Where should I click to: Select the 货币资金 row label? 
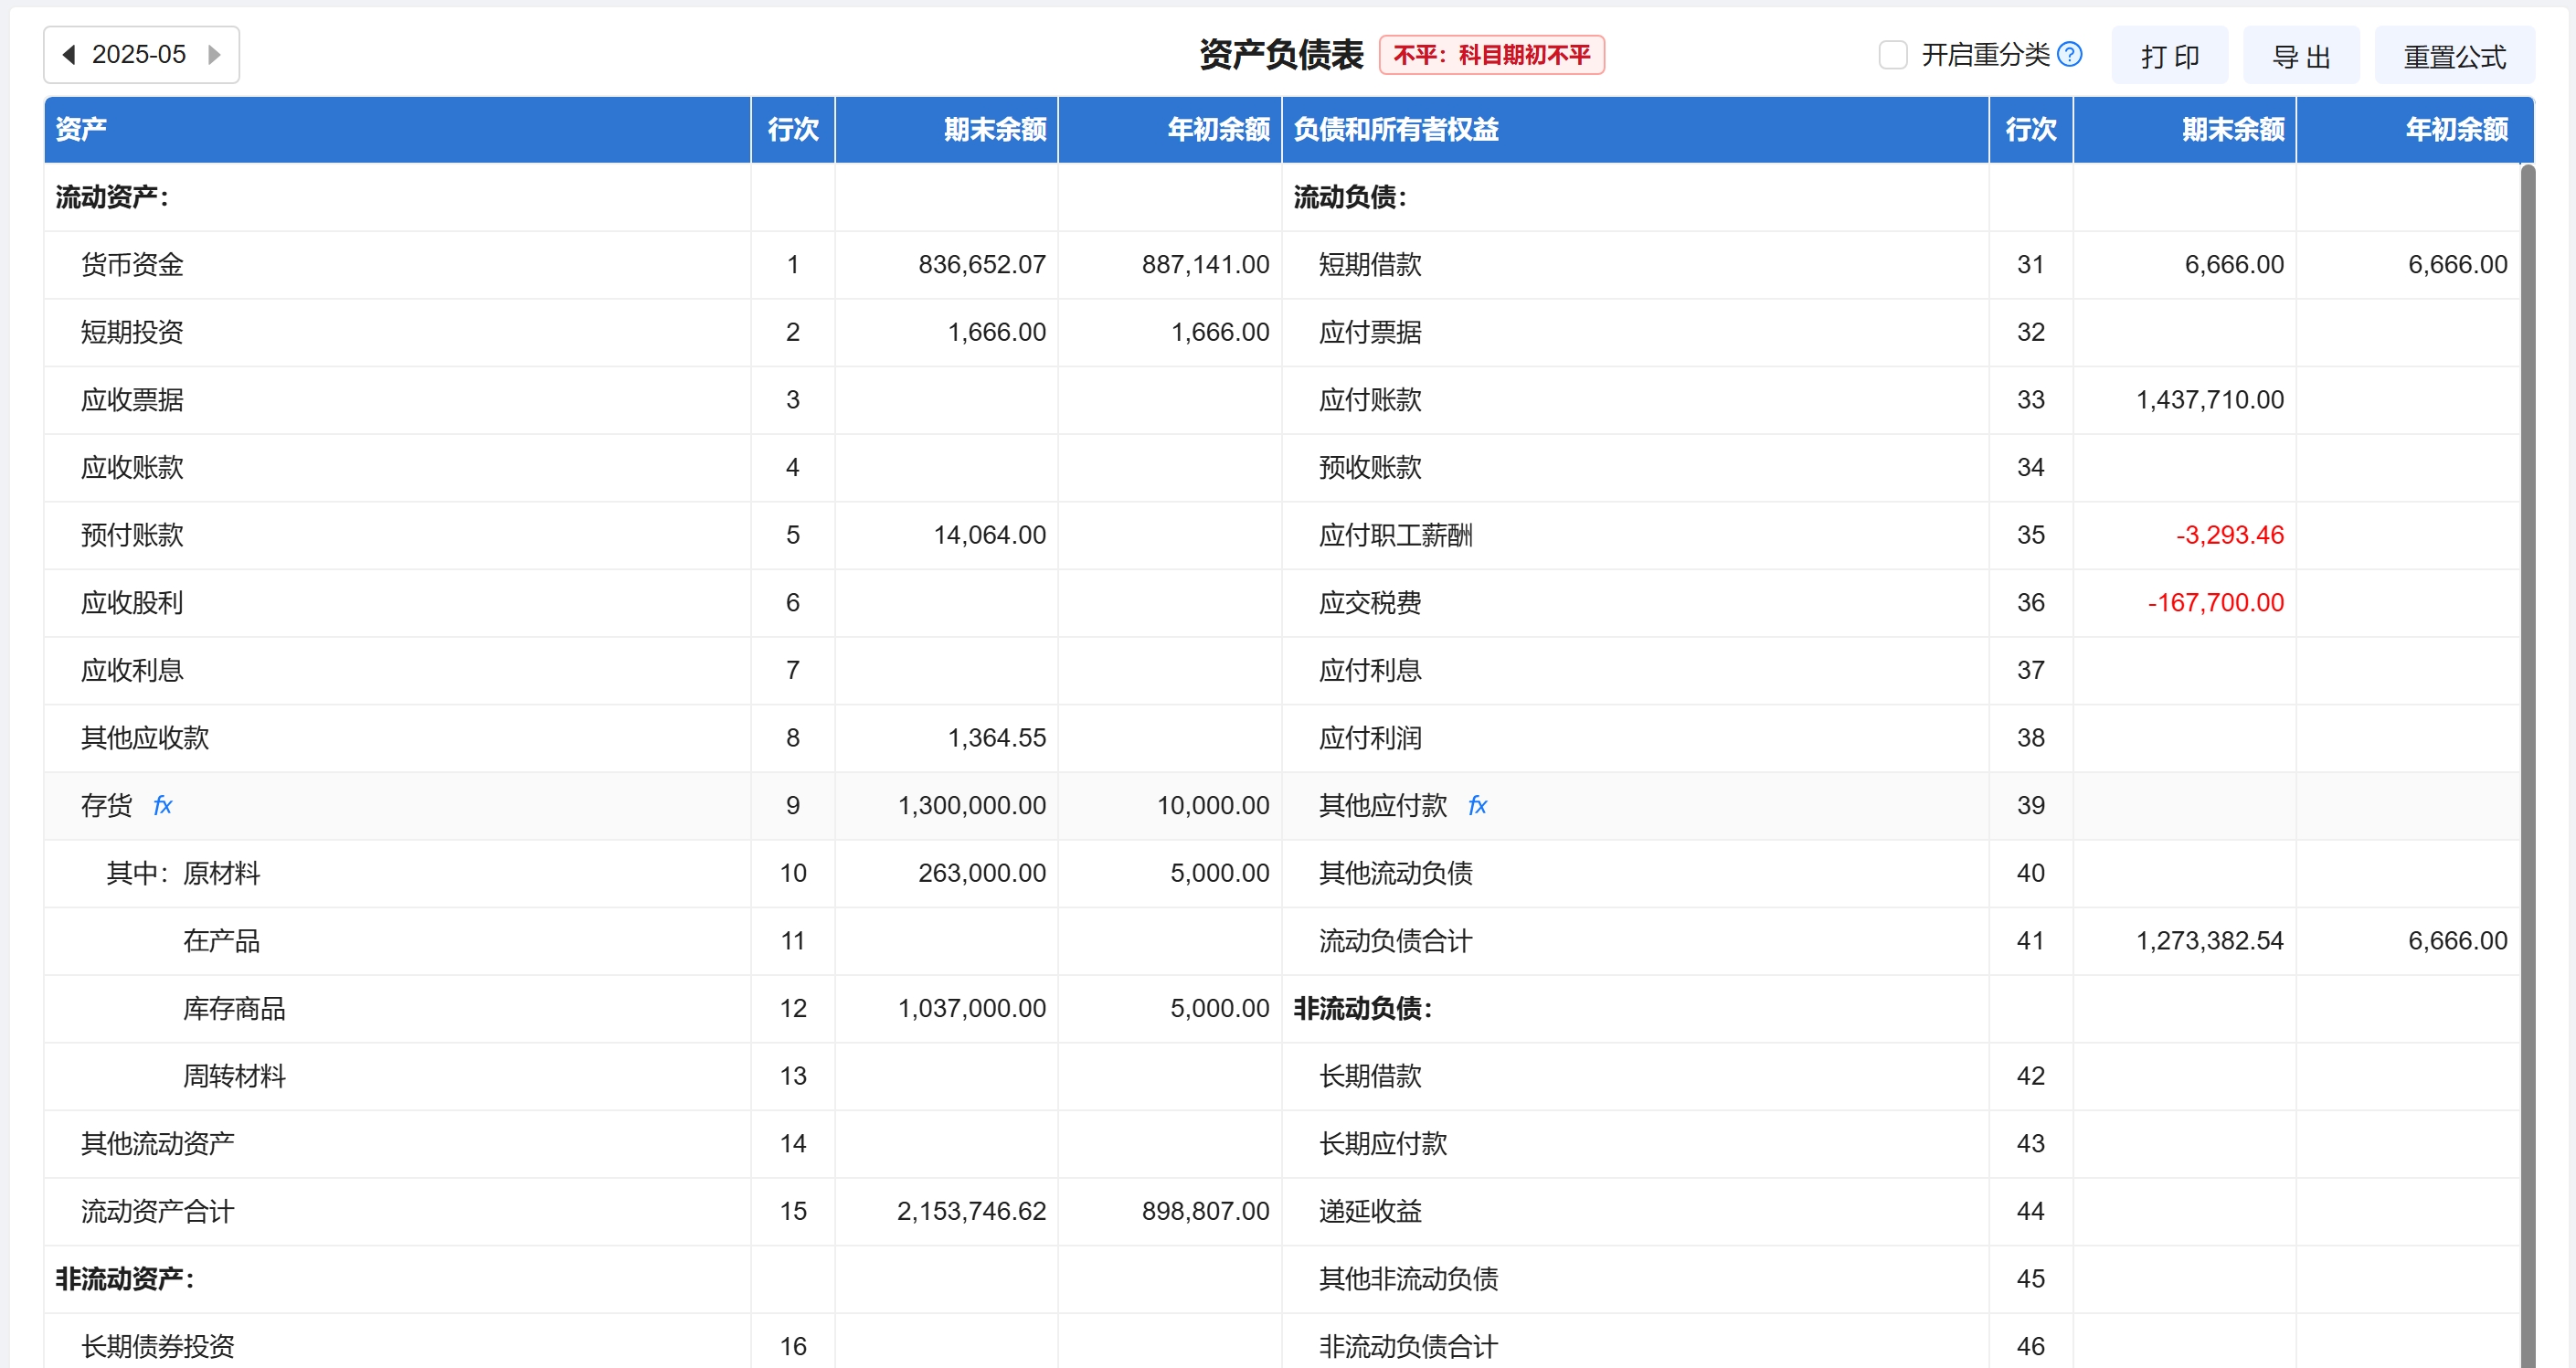tap(132, 264)
